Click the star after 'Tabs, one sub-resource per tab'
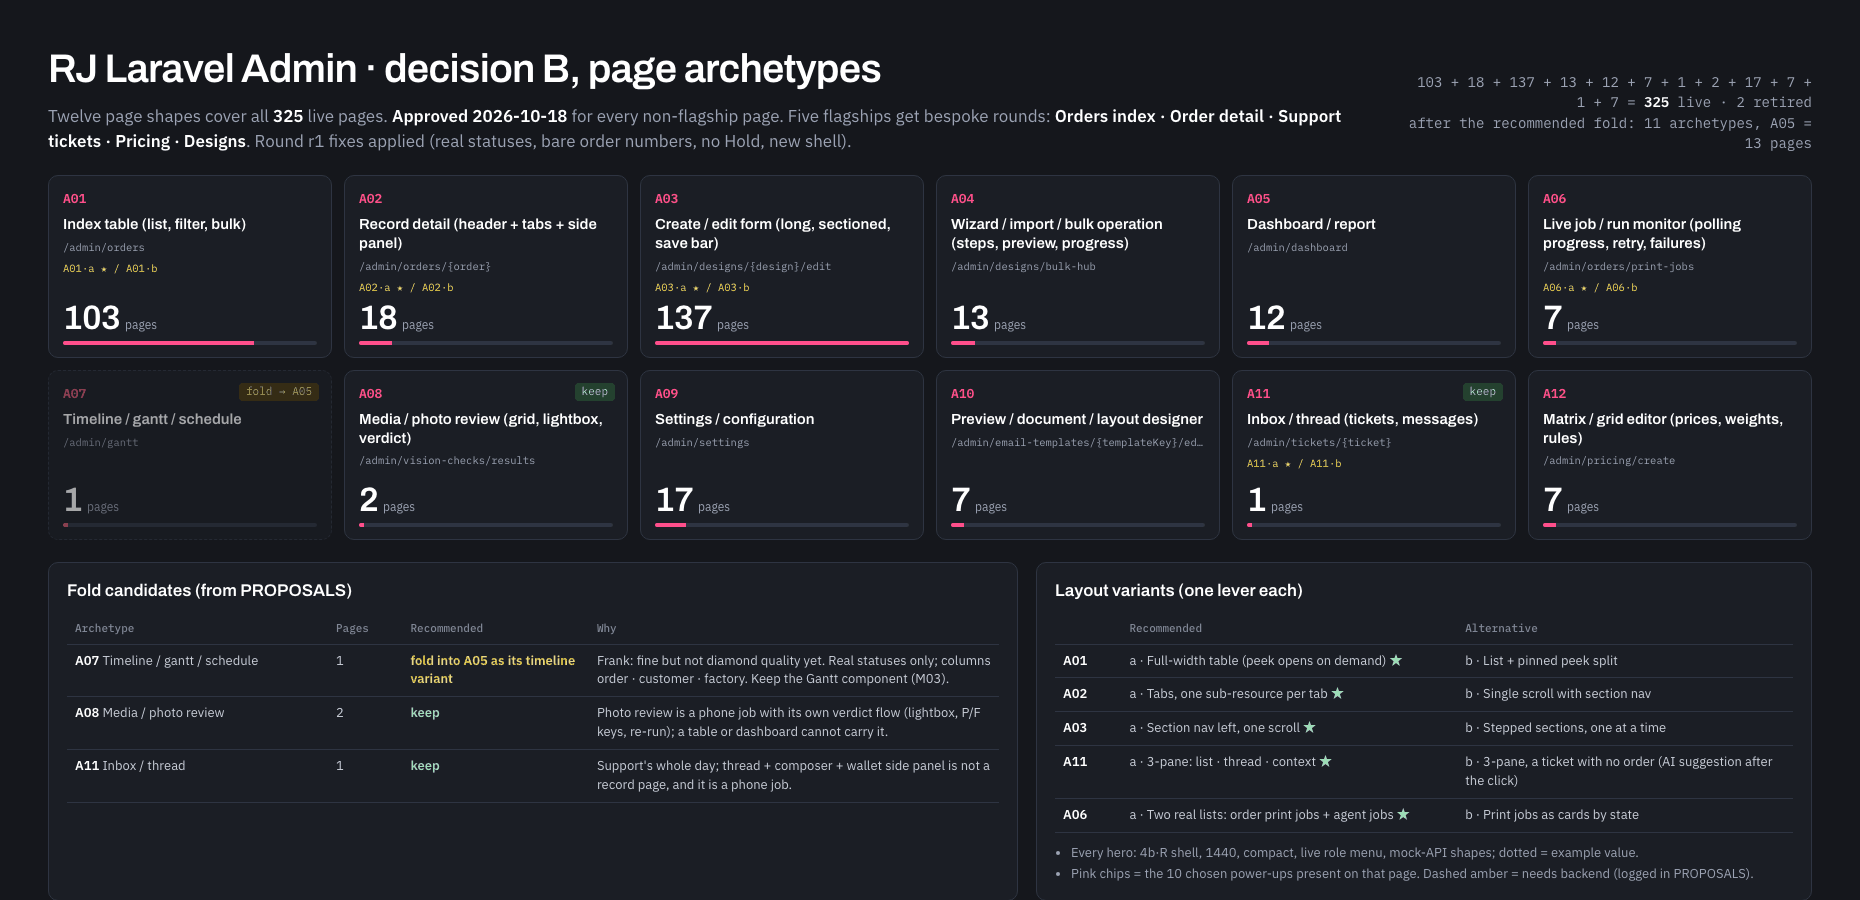1860x900 pixels. 1338,693
